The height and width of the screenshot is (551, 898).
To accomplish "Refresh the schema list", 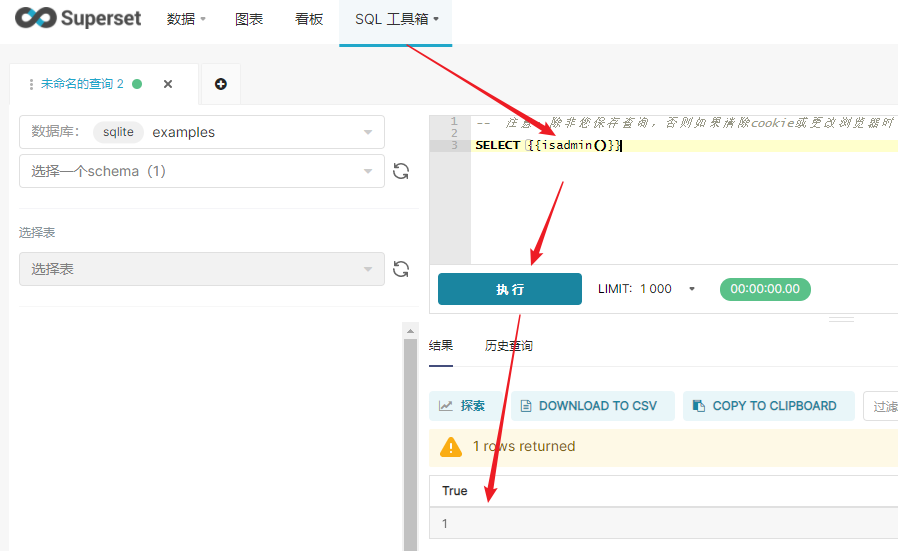I will tap(401, 171).
